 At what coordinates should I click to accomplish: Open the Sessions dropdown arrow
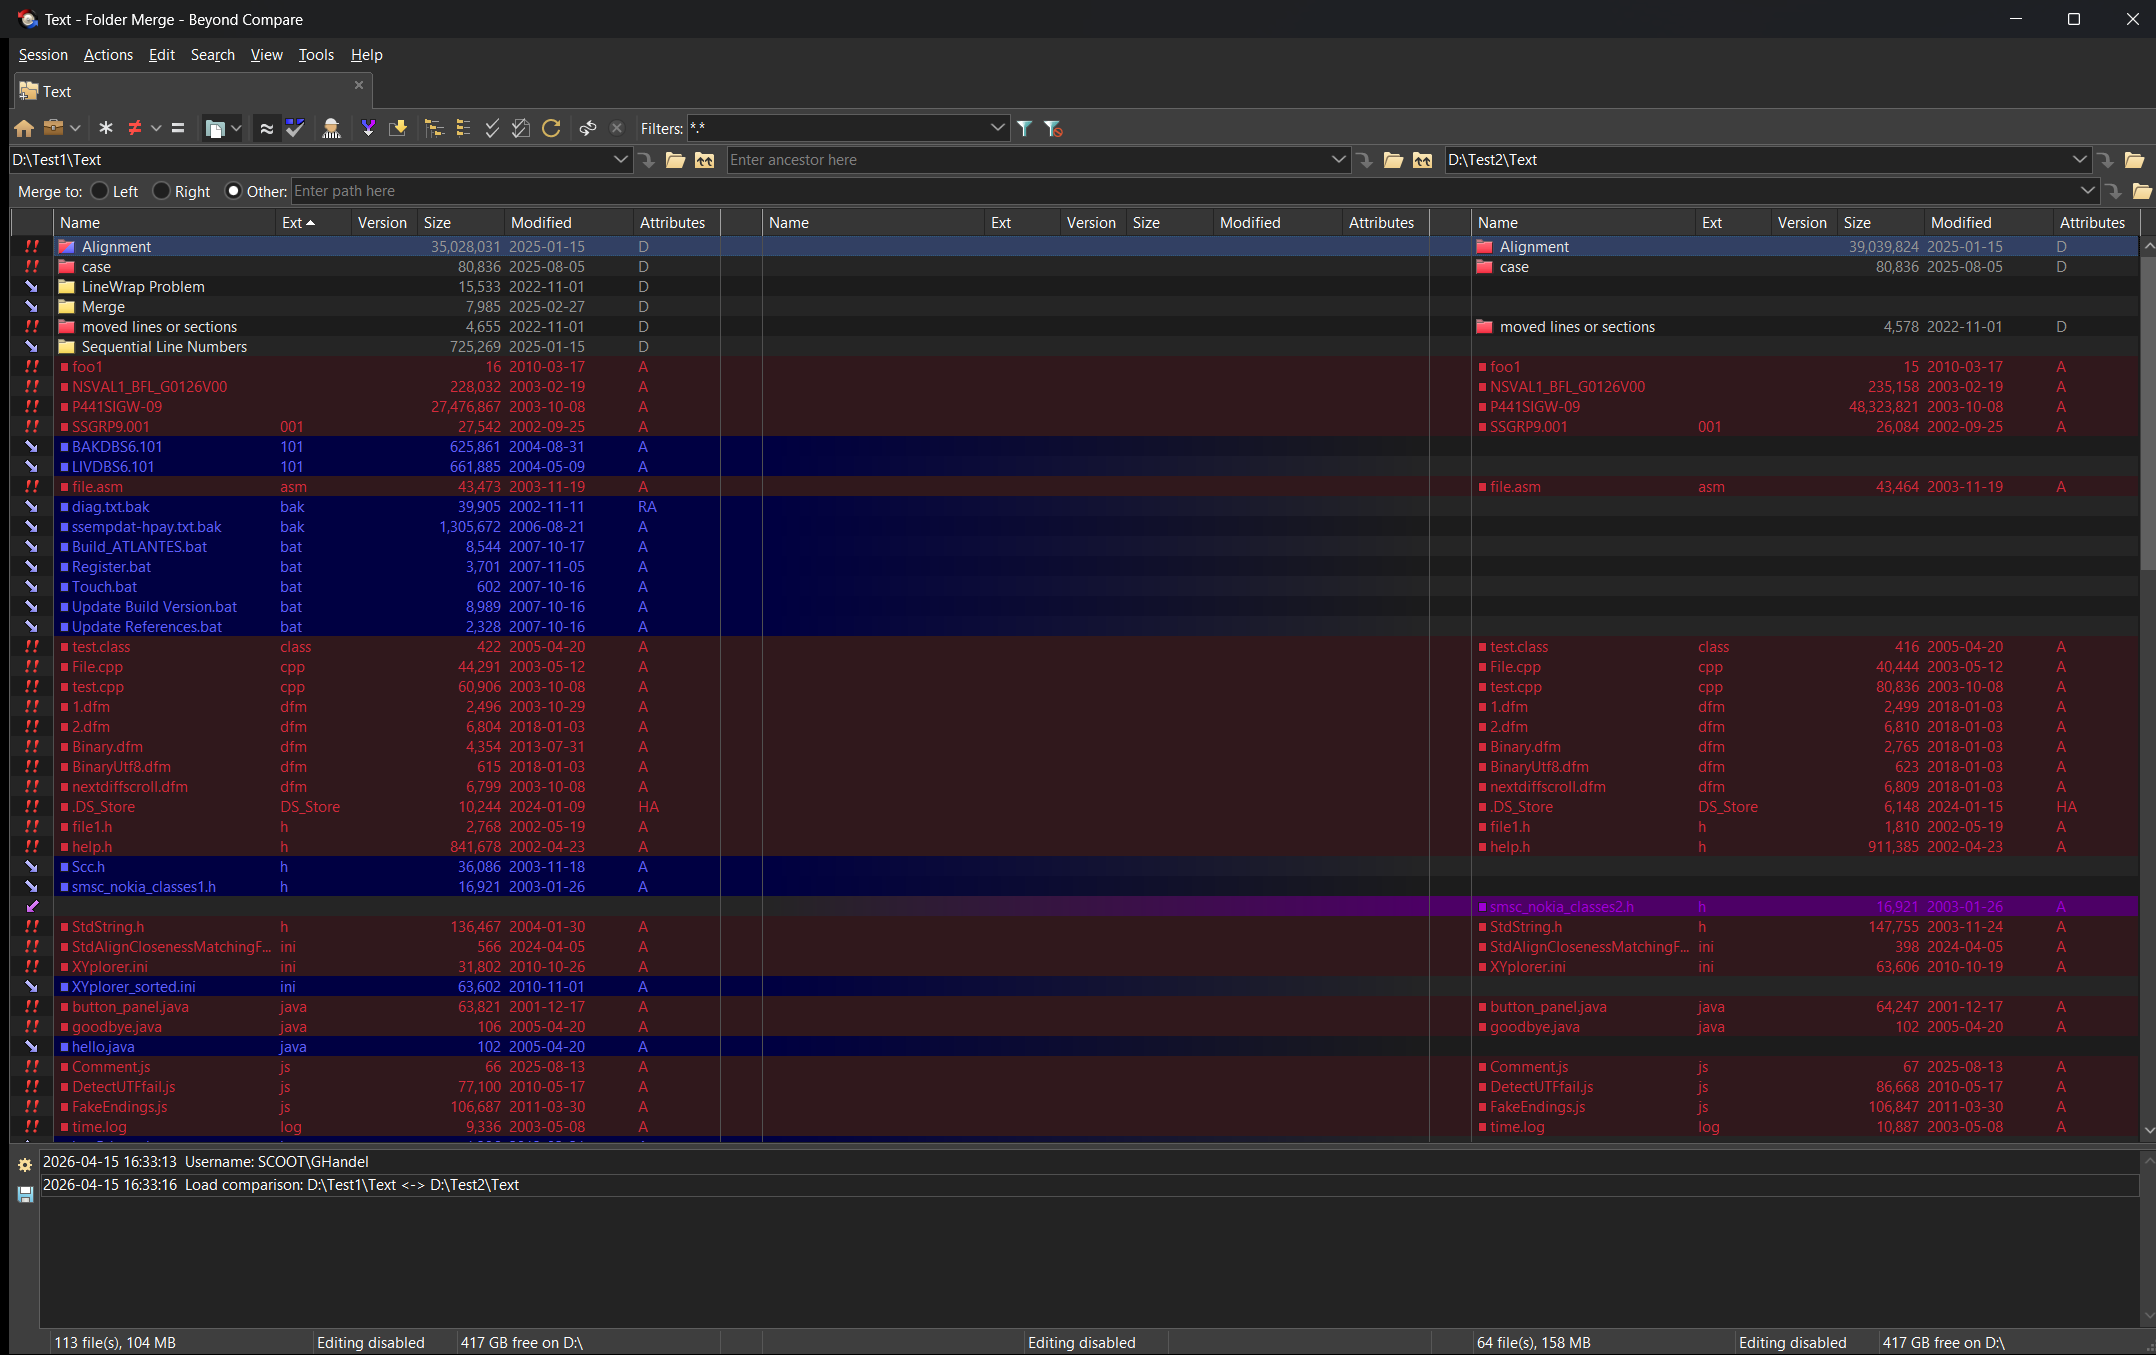click(x=75, y=128)
